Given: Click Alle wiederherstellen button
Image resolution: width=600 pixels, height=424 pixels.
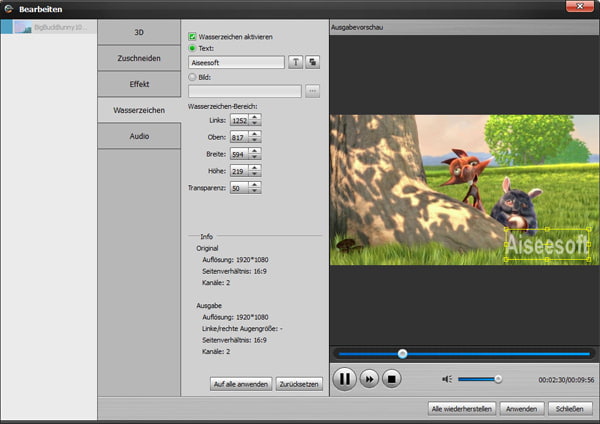Looking at the screenshot, I should coord(461,409).
